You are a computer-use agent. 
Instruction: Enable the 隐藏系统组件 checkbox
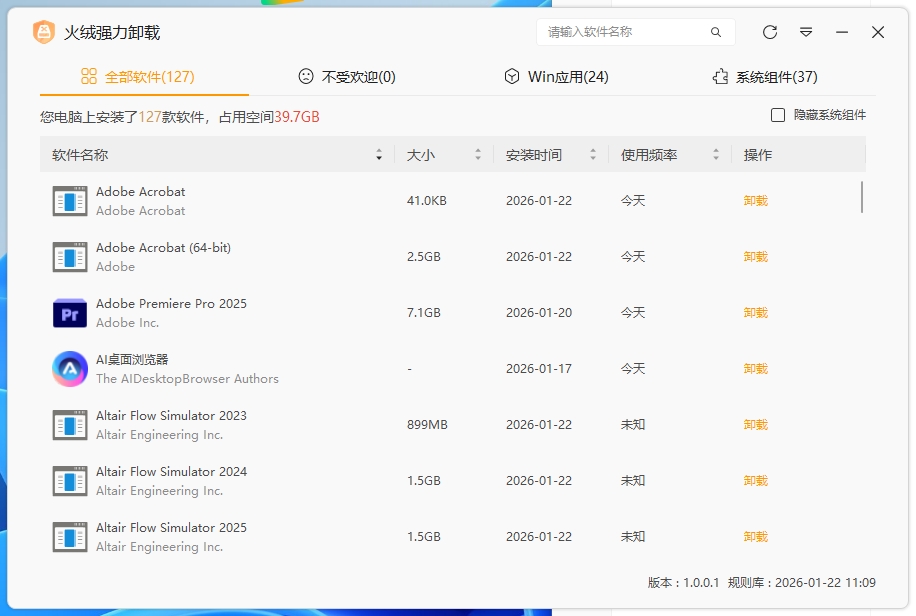click(775, 114)
